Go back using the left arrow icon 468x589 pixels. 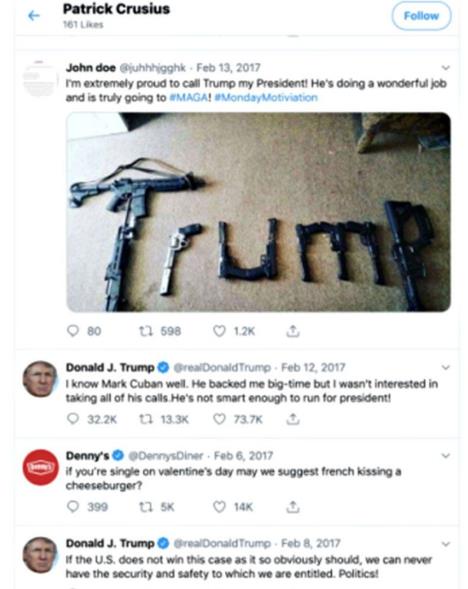pyautogui.click(x=34, y=15)
